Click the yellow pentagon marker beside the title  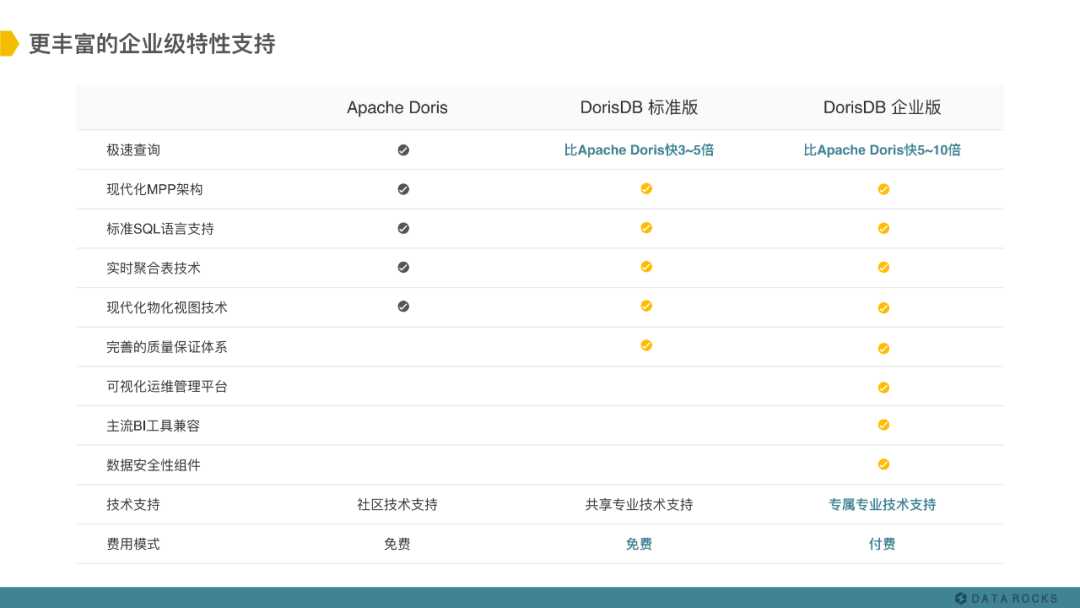click(9, 43)
